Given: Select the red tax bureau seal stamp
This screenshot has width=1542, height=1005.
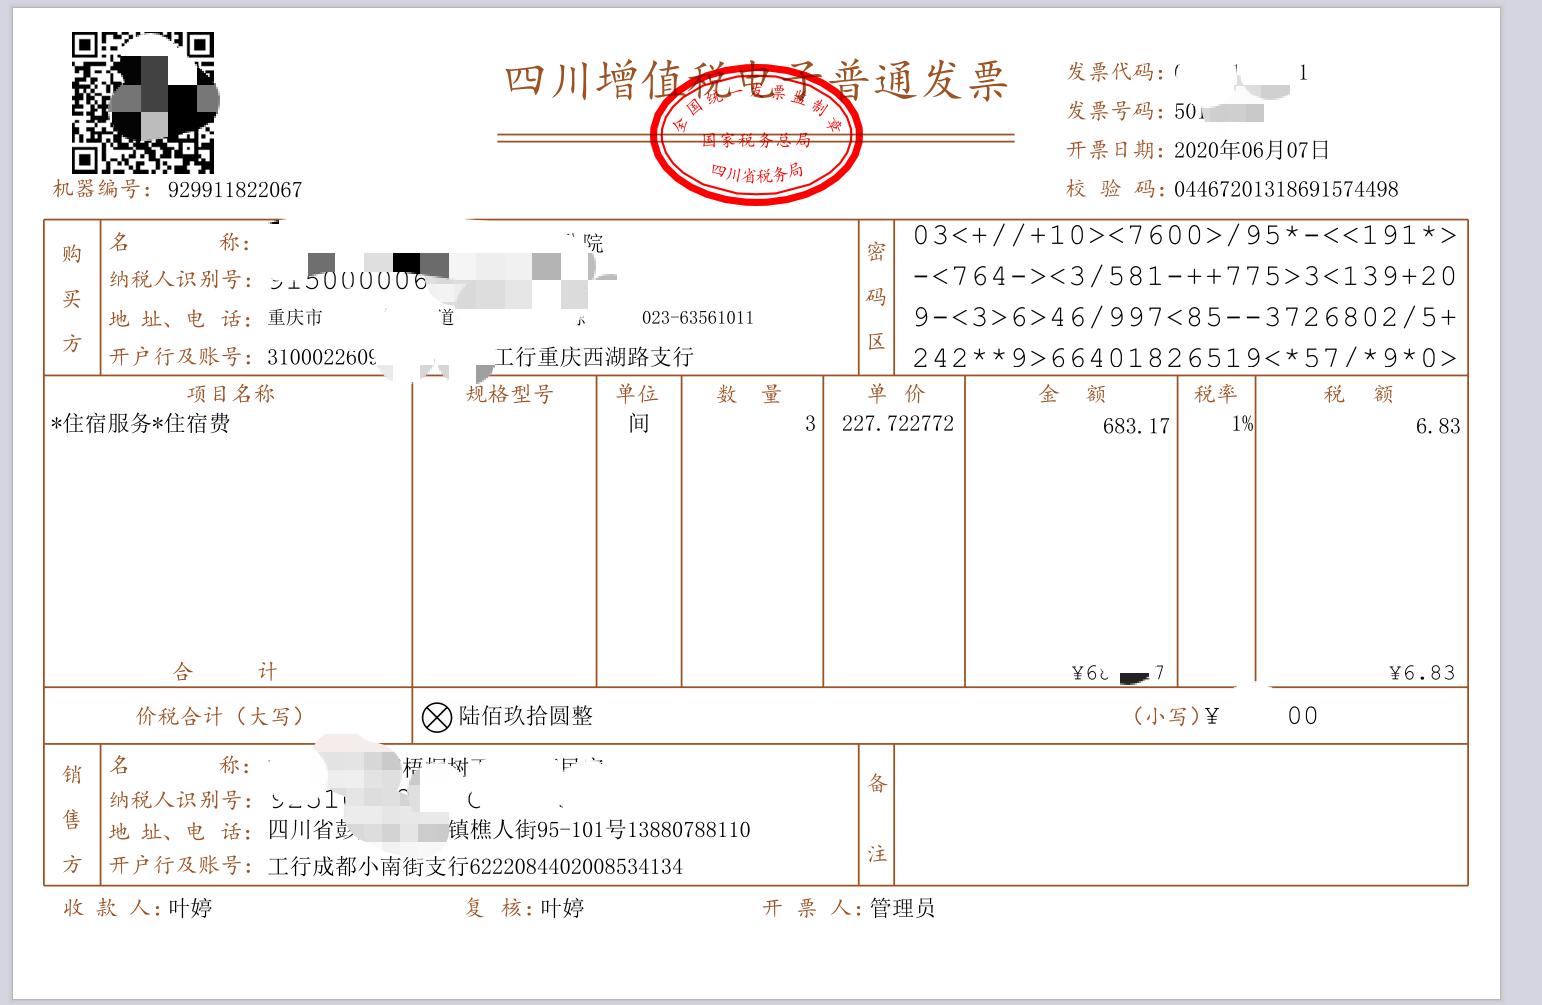Looking at the screenshot, I should click(756, 130).
